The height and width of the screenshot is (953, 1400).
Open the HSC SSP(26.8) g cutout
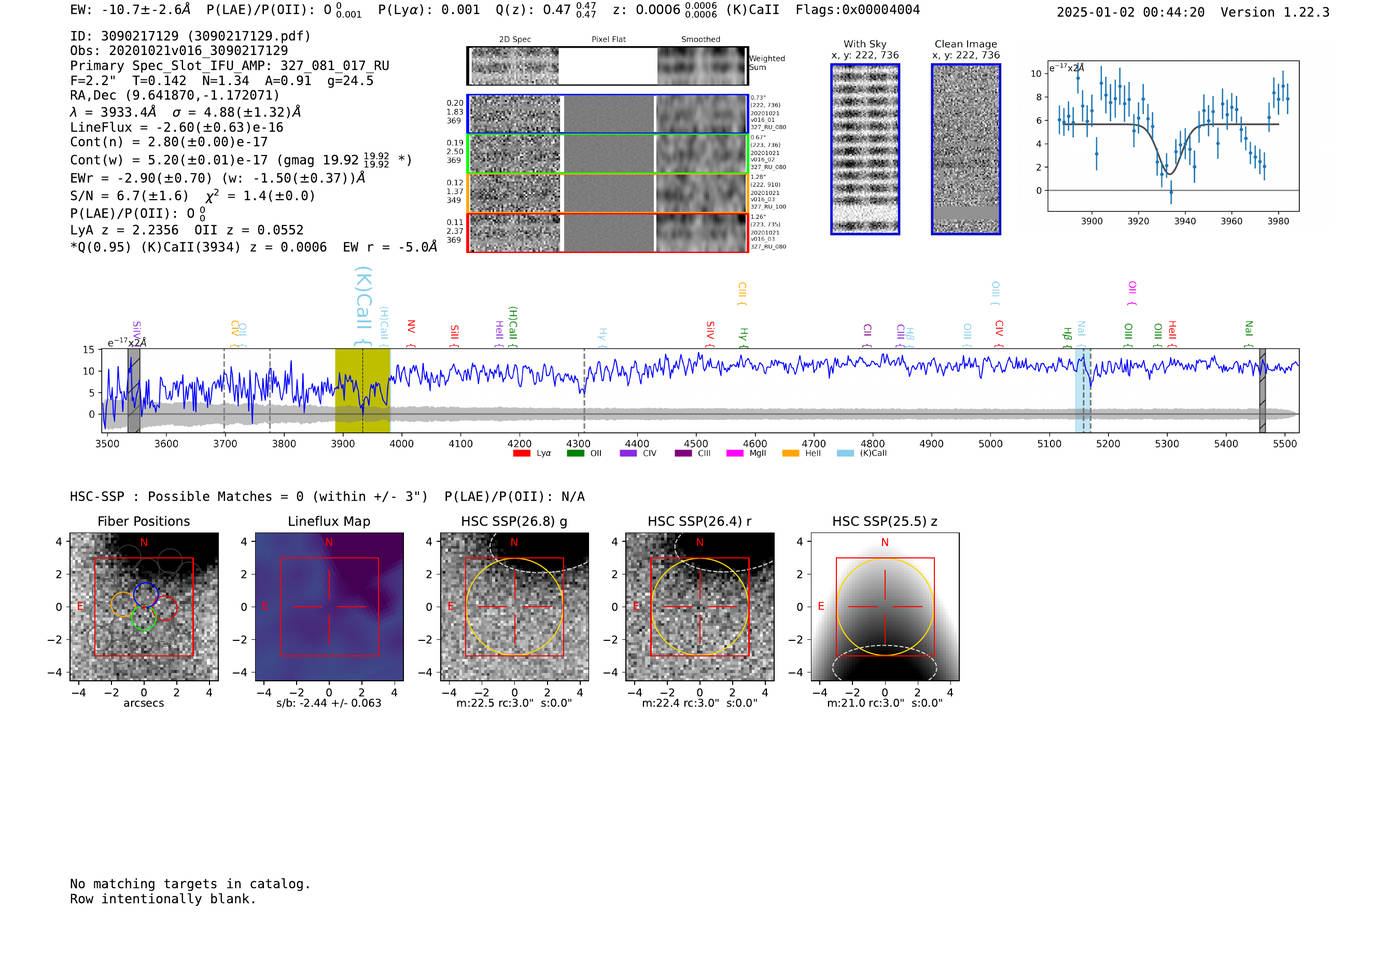[x=514, y=607]
